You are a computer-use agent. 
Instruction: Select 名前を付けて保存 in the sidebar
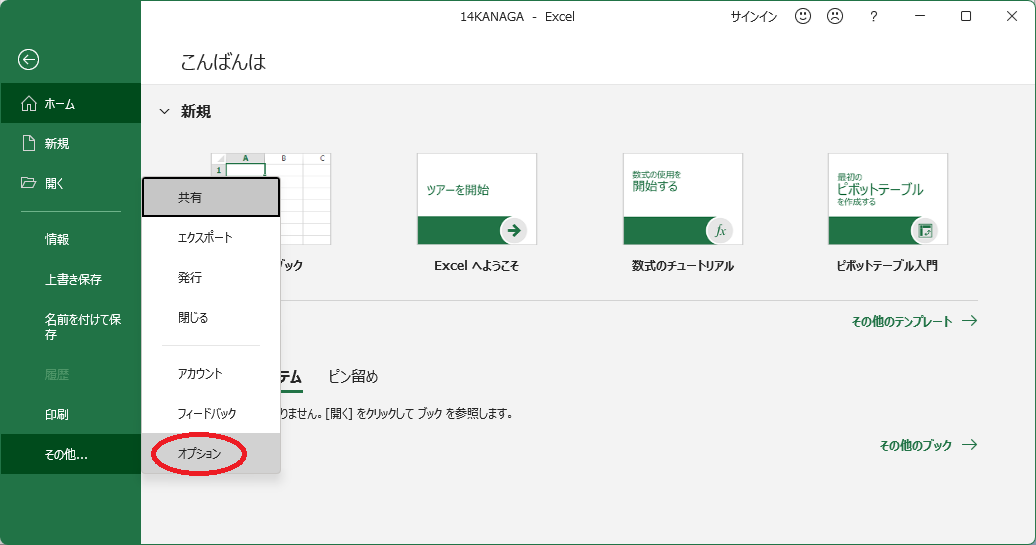[71, 327]
